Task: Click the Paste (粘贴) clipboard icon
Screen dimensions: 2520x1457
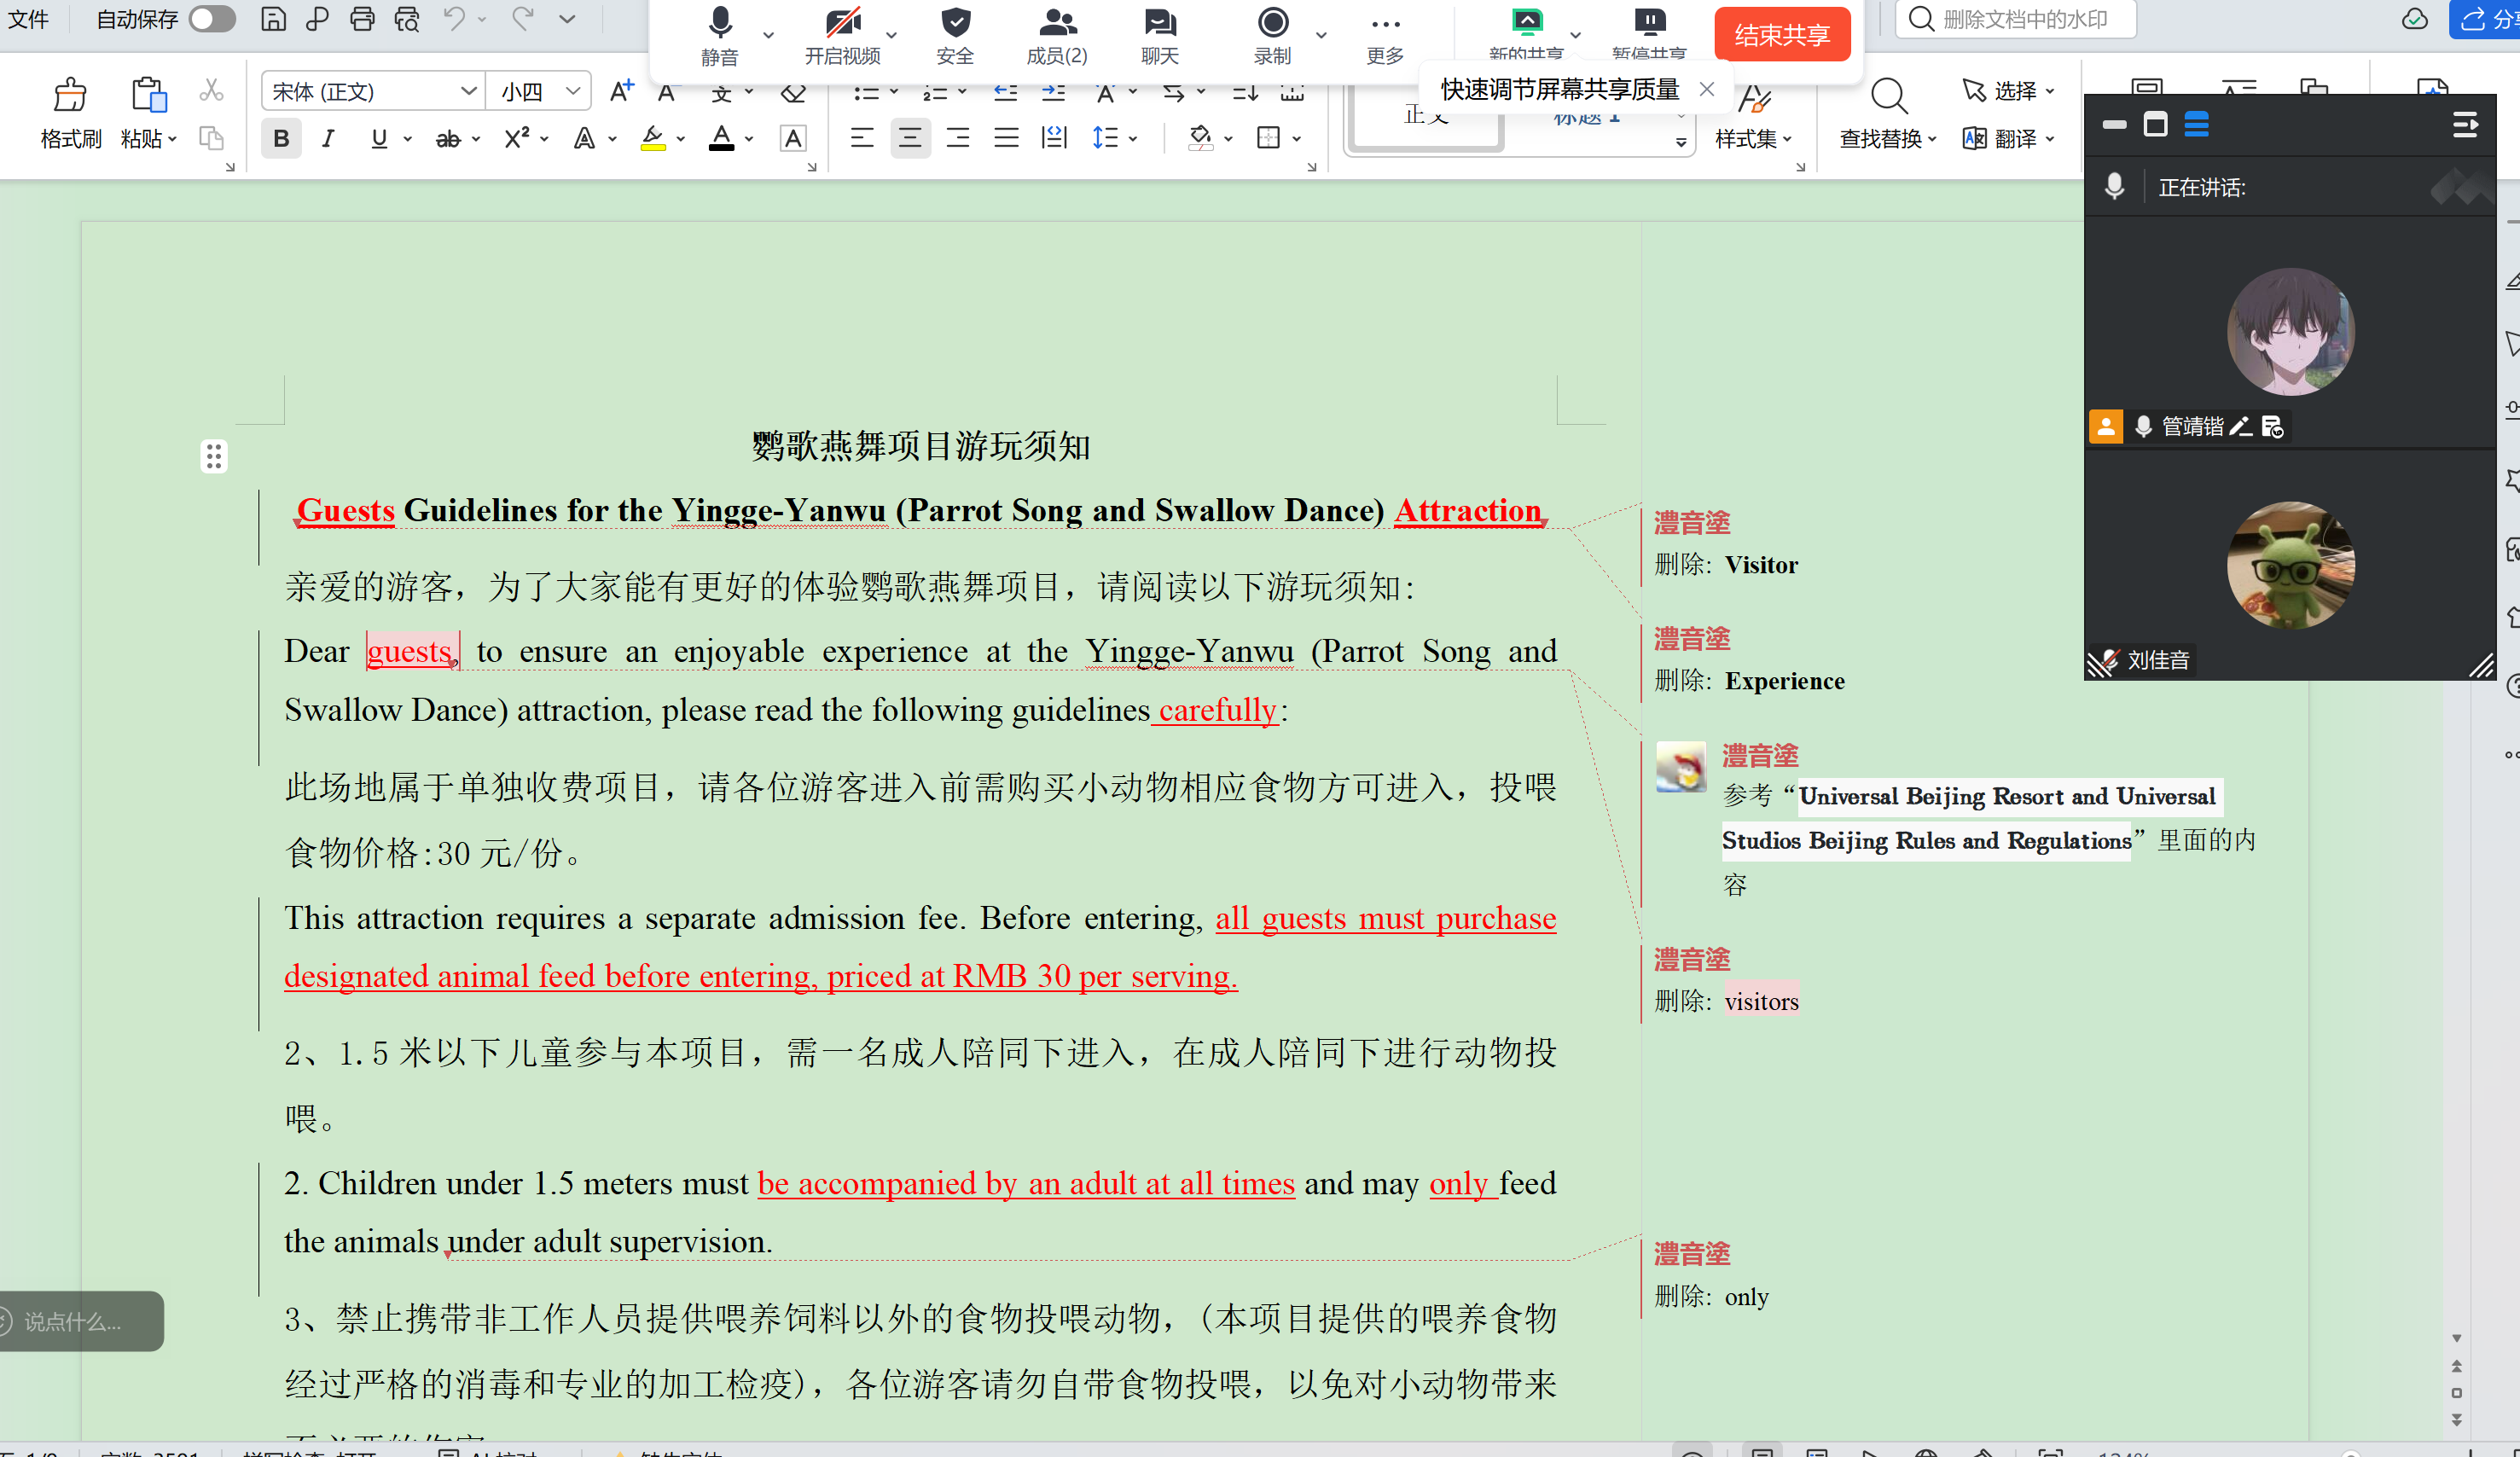Action: (x=148, y=95)
